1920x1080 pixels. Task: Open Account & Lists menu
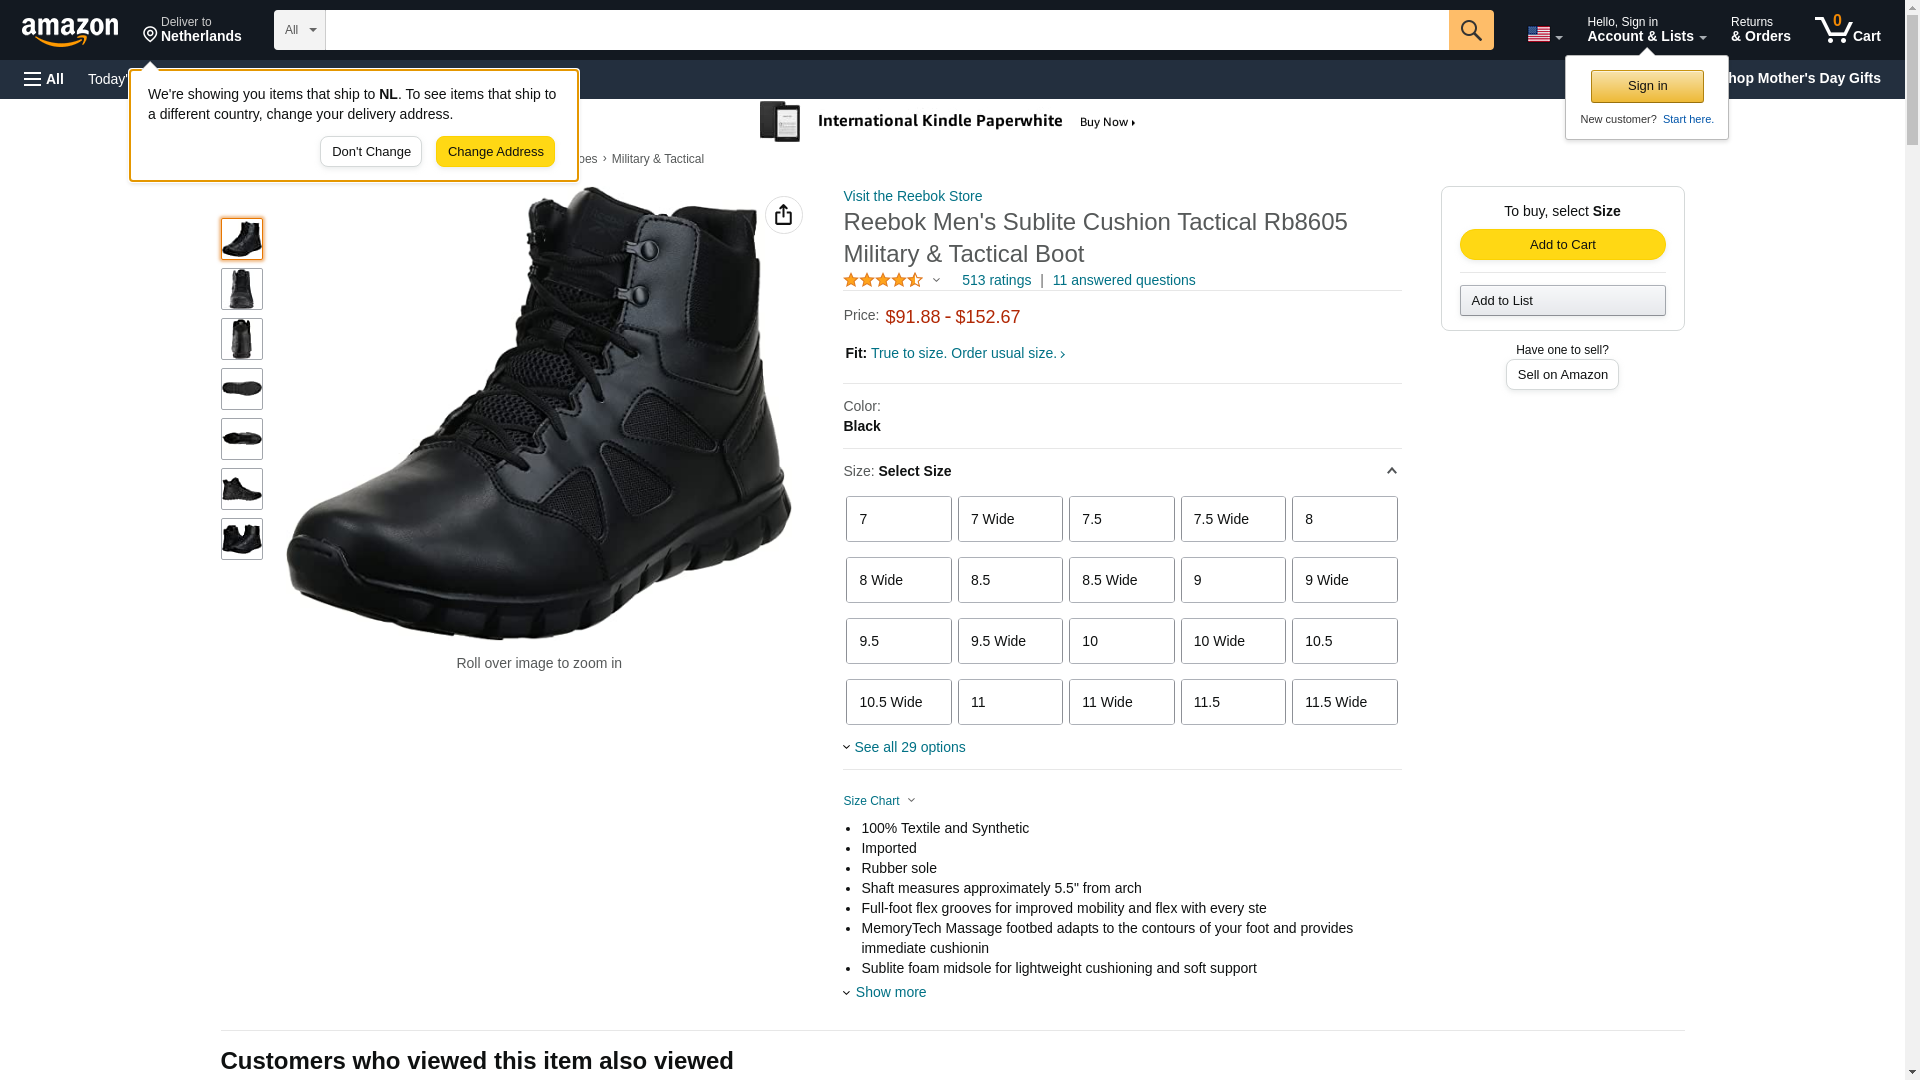click(x=1646, y=29)
